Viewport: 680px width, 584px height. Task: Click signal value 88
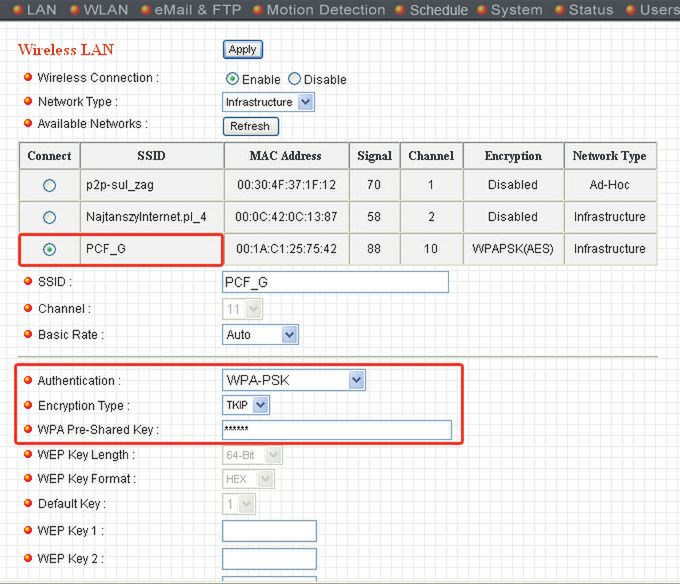[374, 249]
